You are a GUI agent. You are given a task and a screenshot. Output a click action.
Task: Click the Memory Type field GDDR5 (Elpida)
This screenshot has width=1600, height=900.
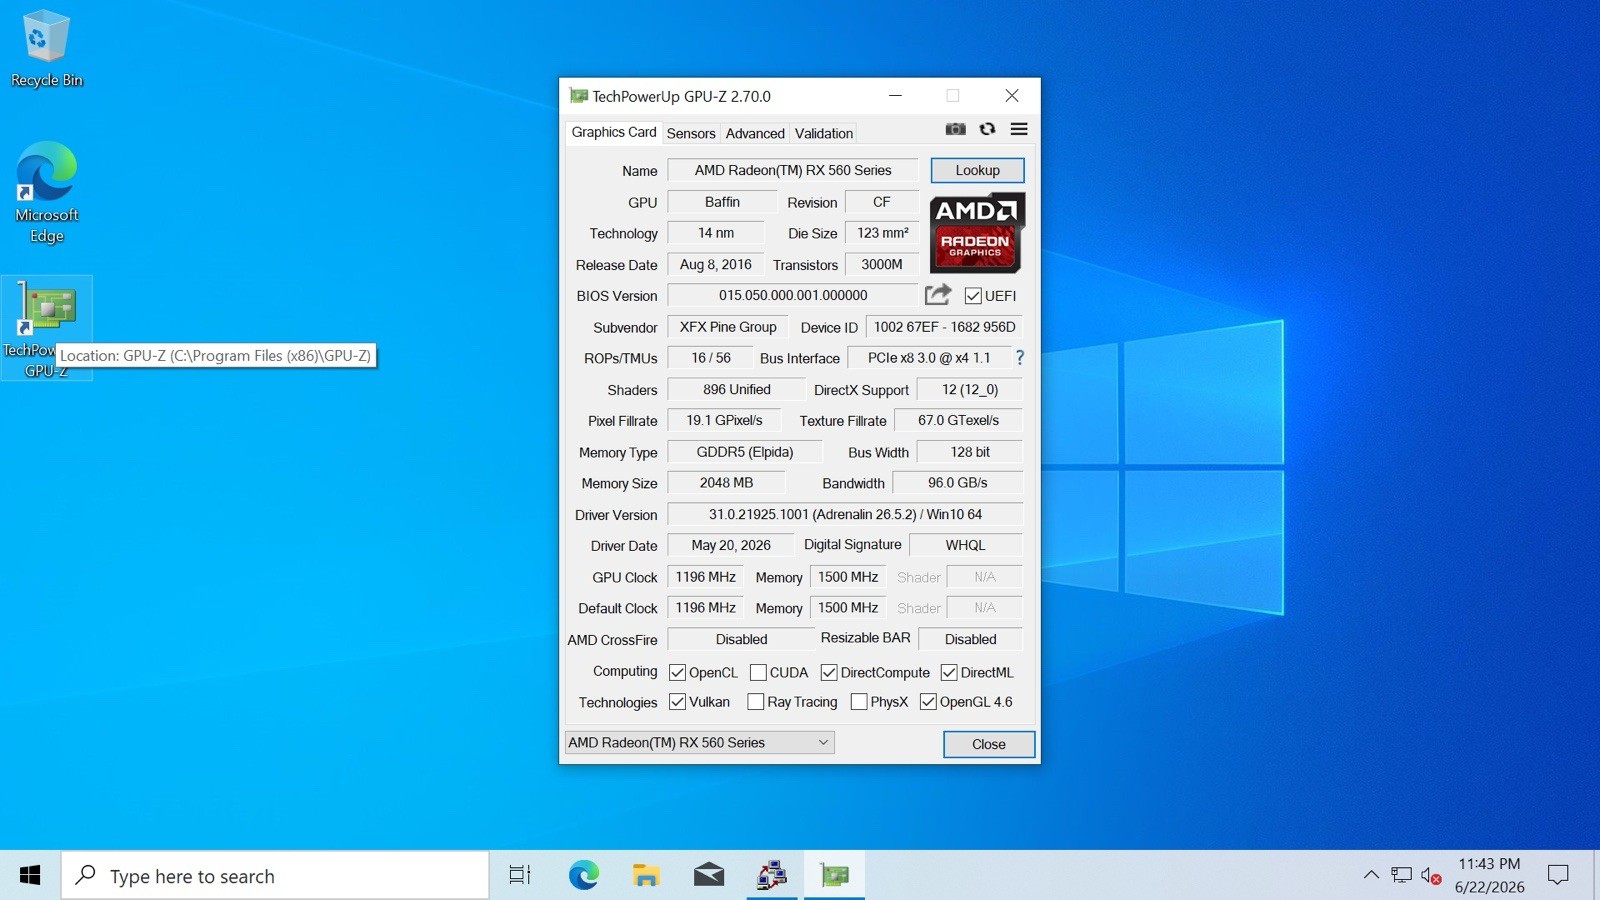coord(745,452)
